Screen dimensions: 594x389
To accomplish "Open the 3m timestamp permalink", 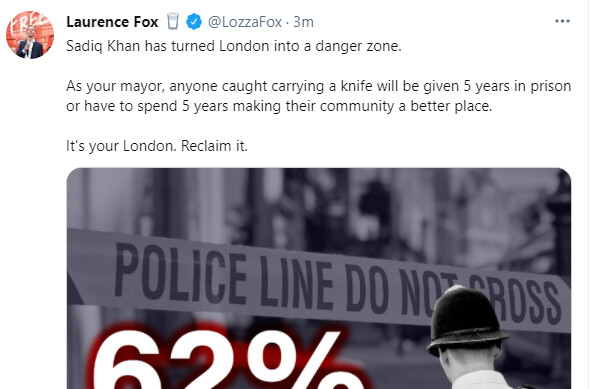I will tap(303, 22).
